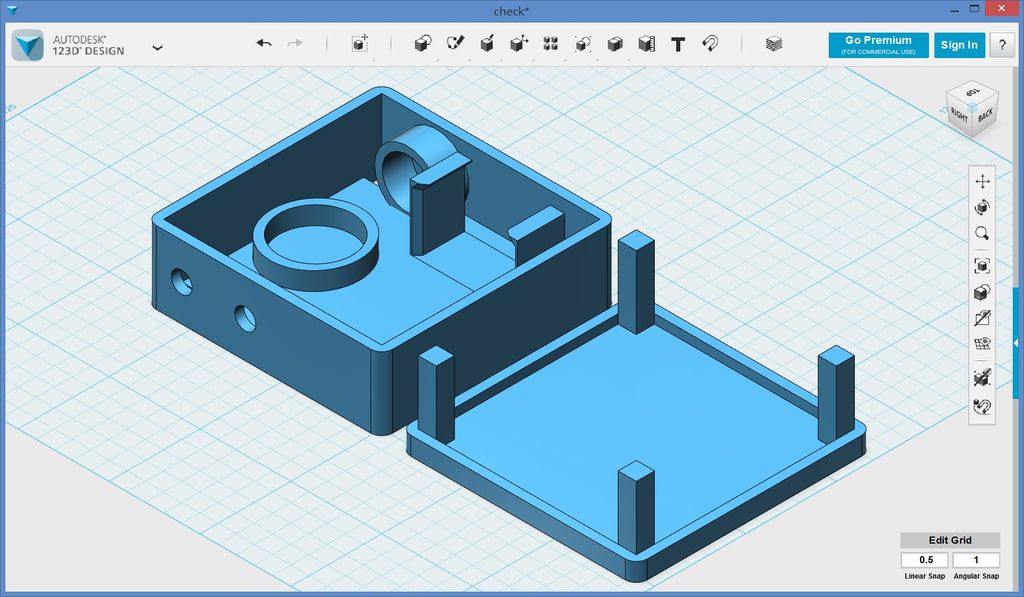The image size is (1024, 597).
Task: Click the TOP face of view cube
Action: (x=973, y=91)
